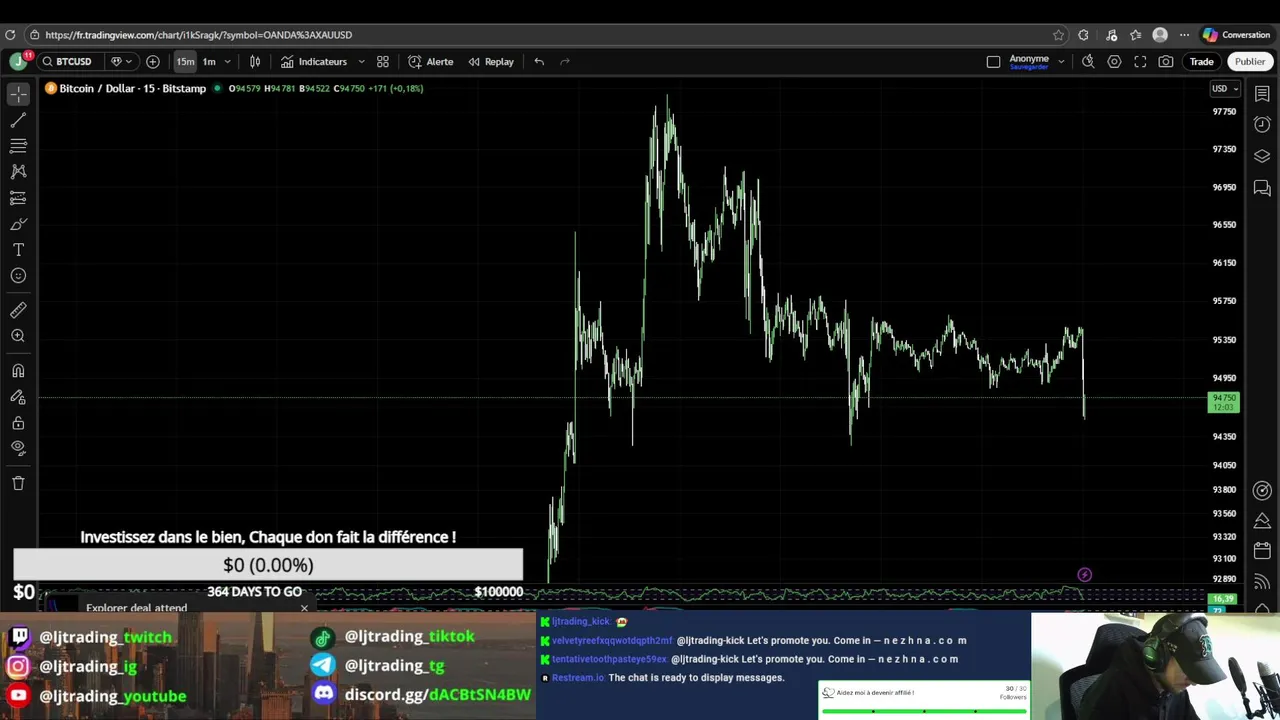Viewport: 1280px width, 720px height.
Task: Toggle magnet mode in left toolbar
Action: tap(18, 371)
